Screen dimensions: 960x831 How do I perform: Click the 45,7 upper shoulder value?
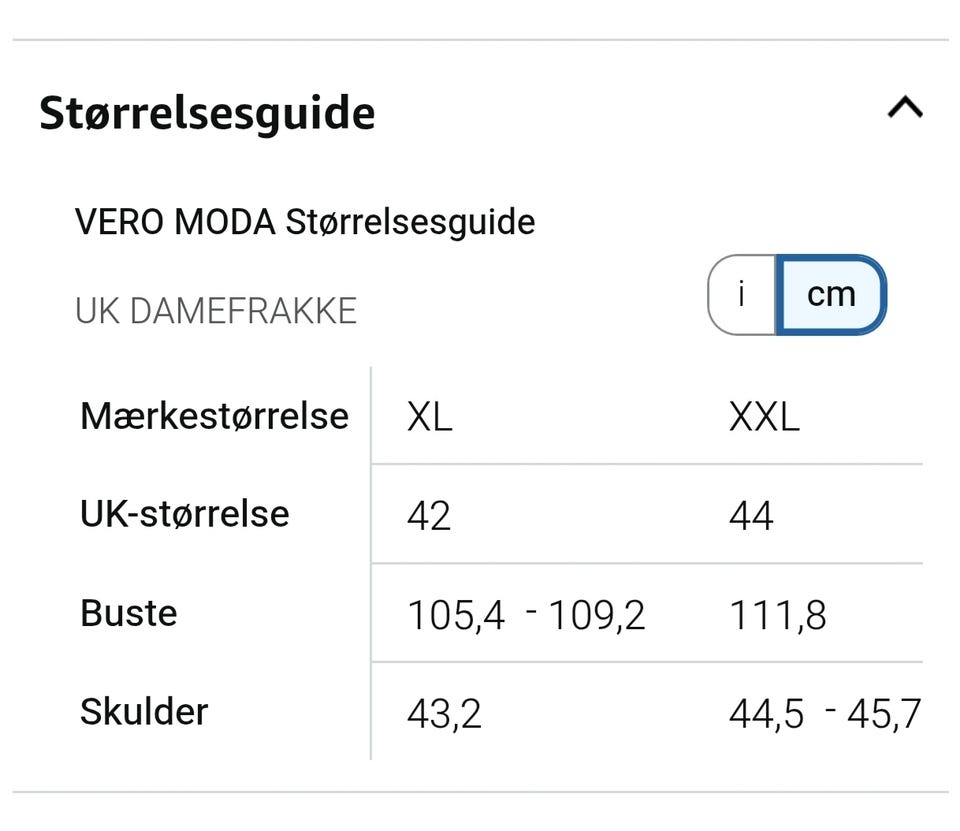coord(884,714)
